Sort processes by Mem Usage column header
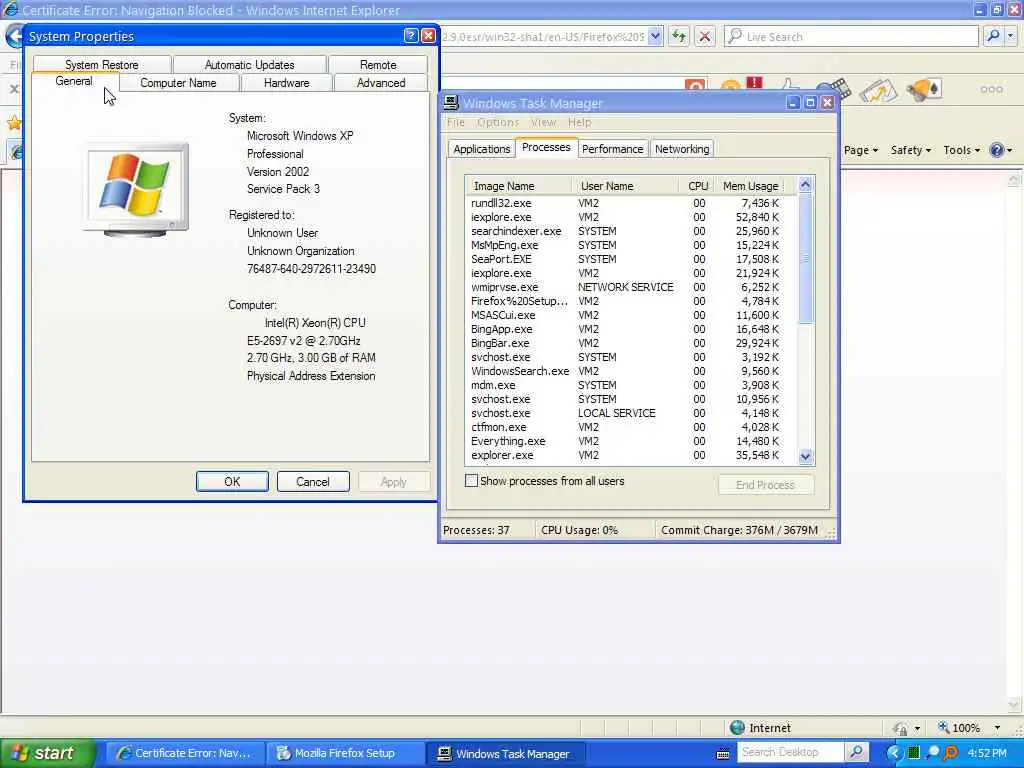1024x768 pixels. click(x=750, y=186)
